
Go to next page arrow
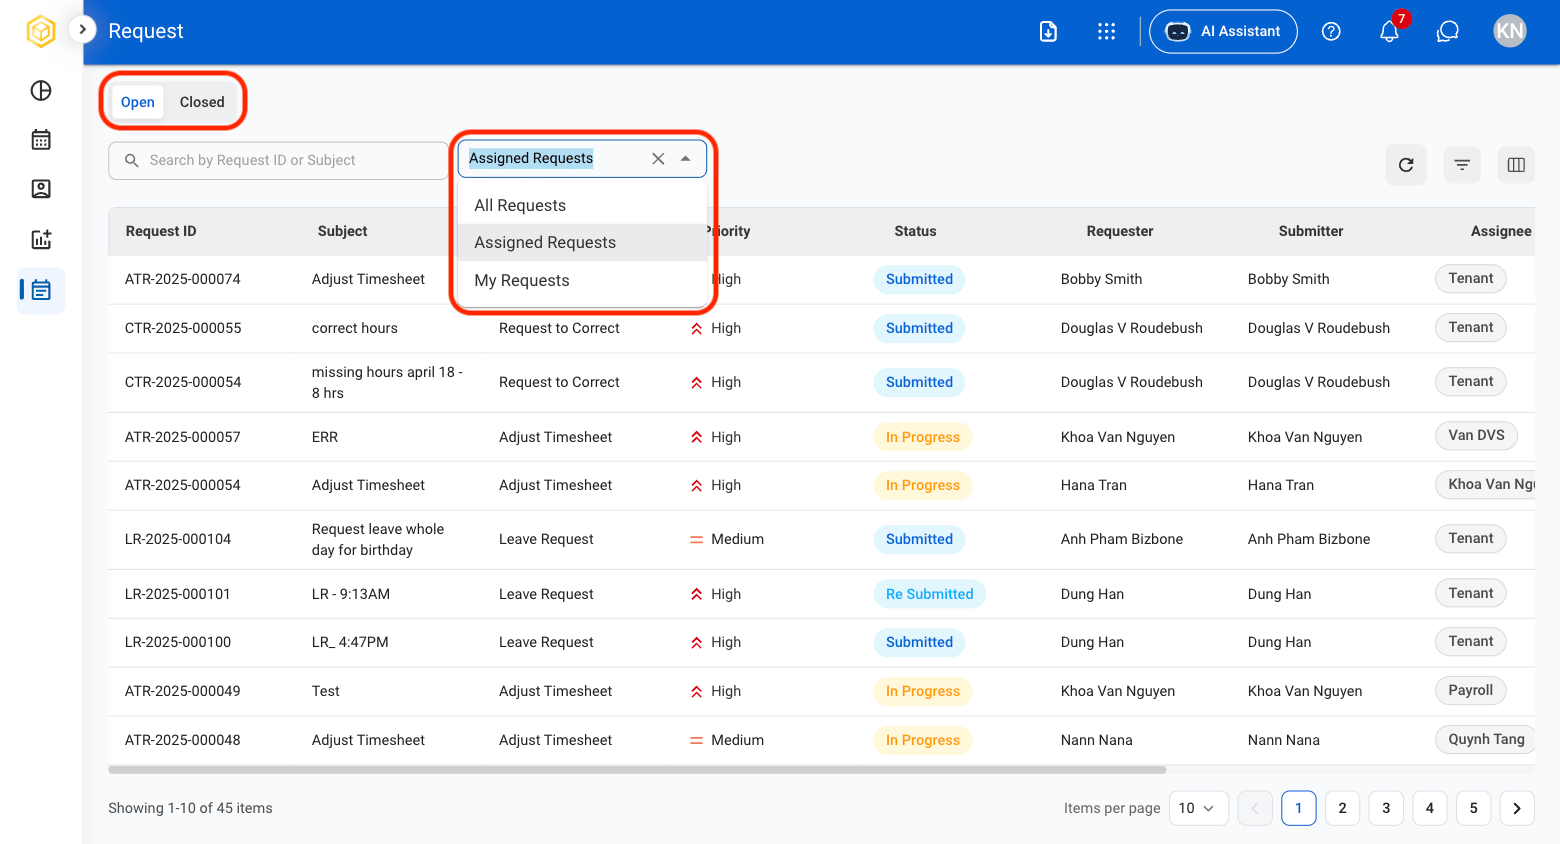(1517, 808)
